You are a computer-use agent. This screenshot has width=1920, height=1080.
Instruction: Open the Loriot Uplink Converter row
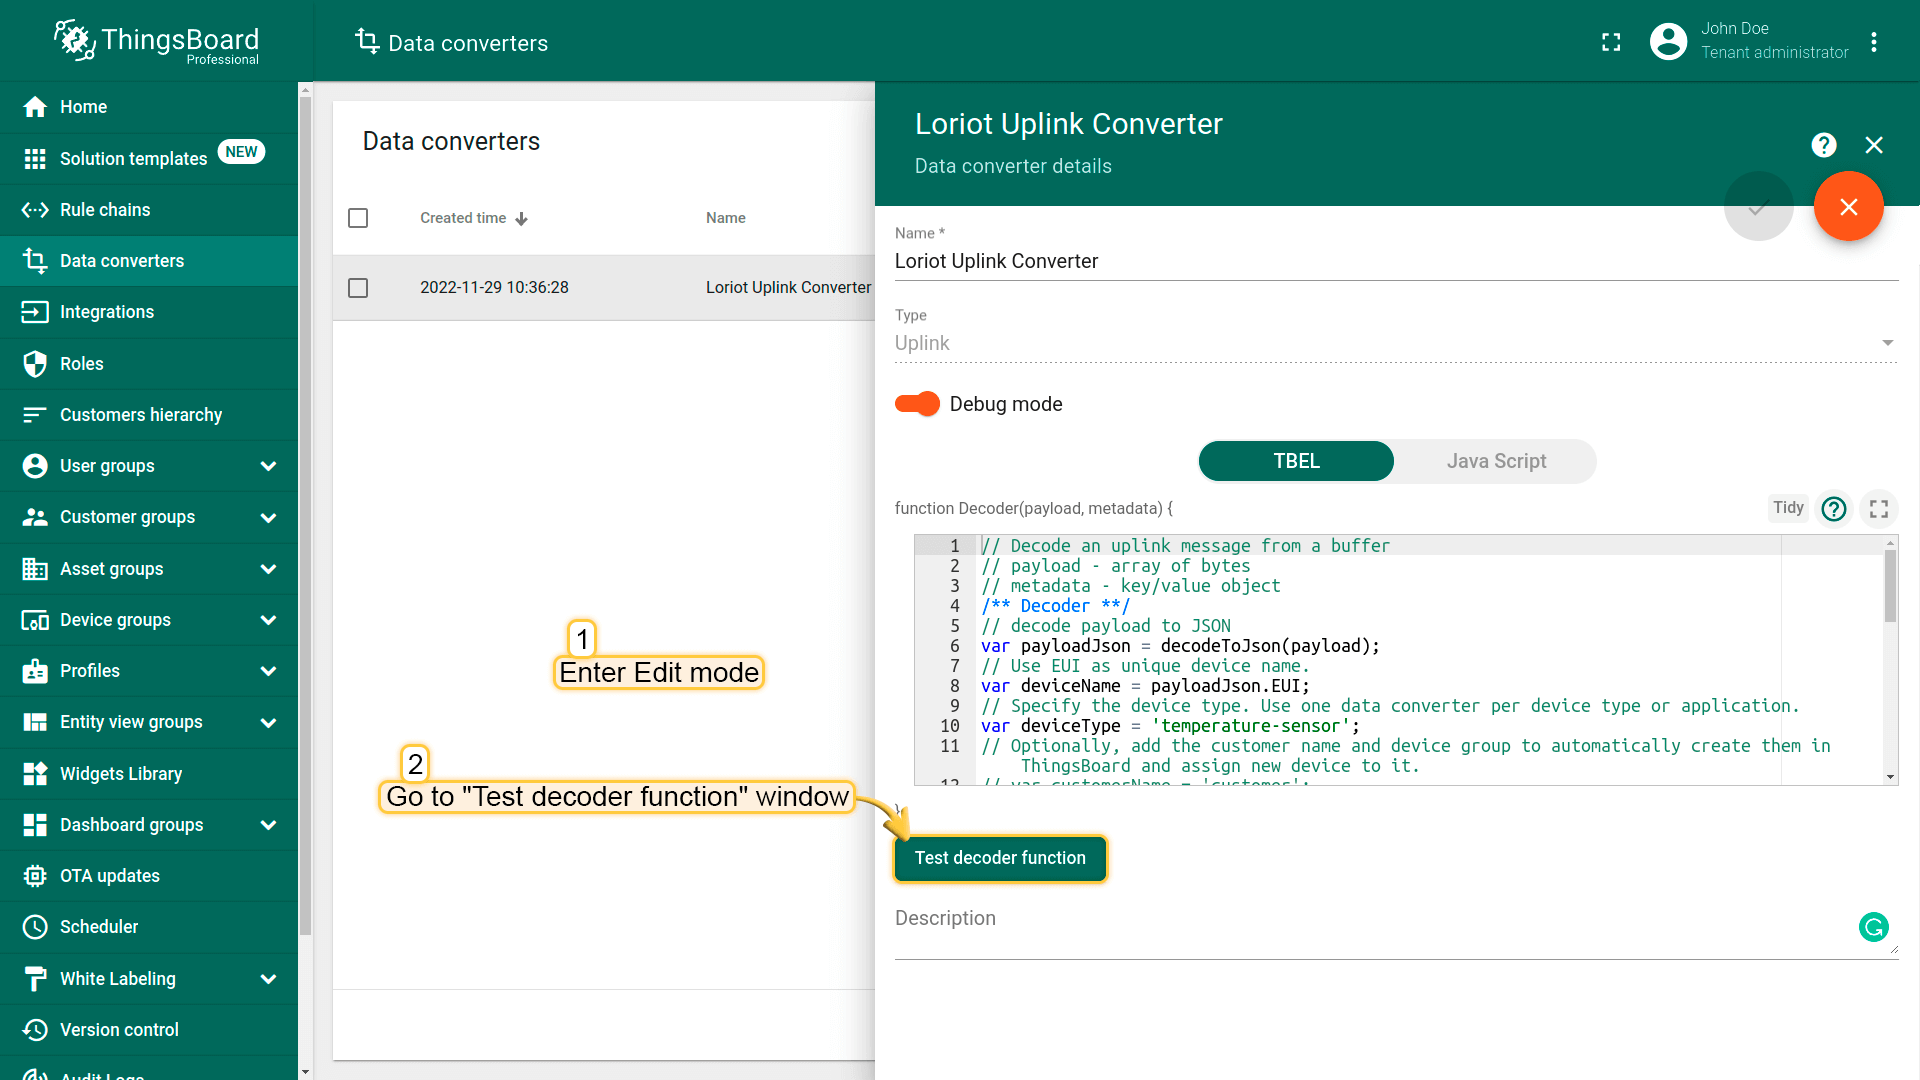[x=604, y=288]
